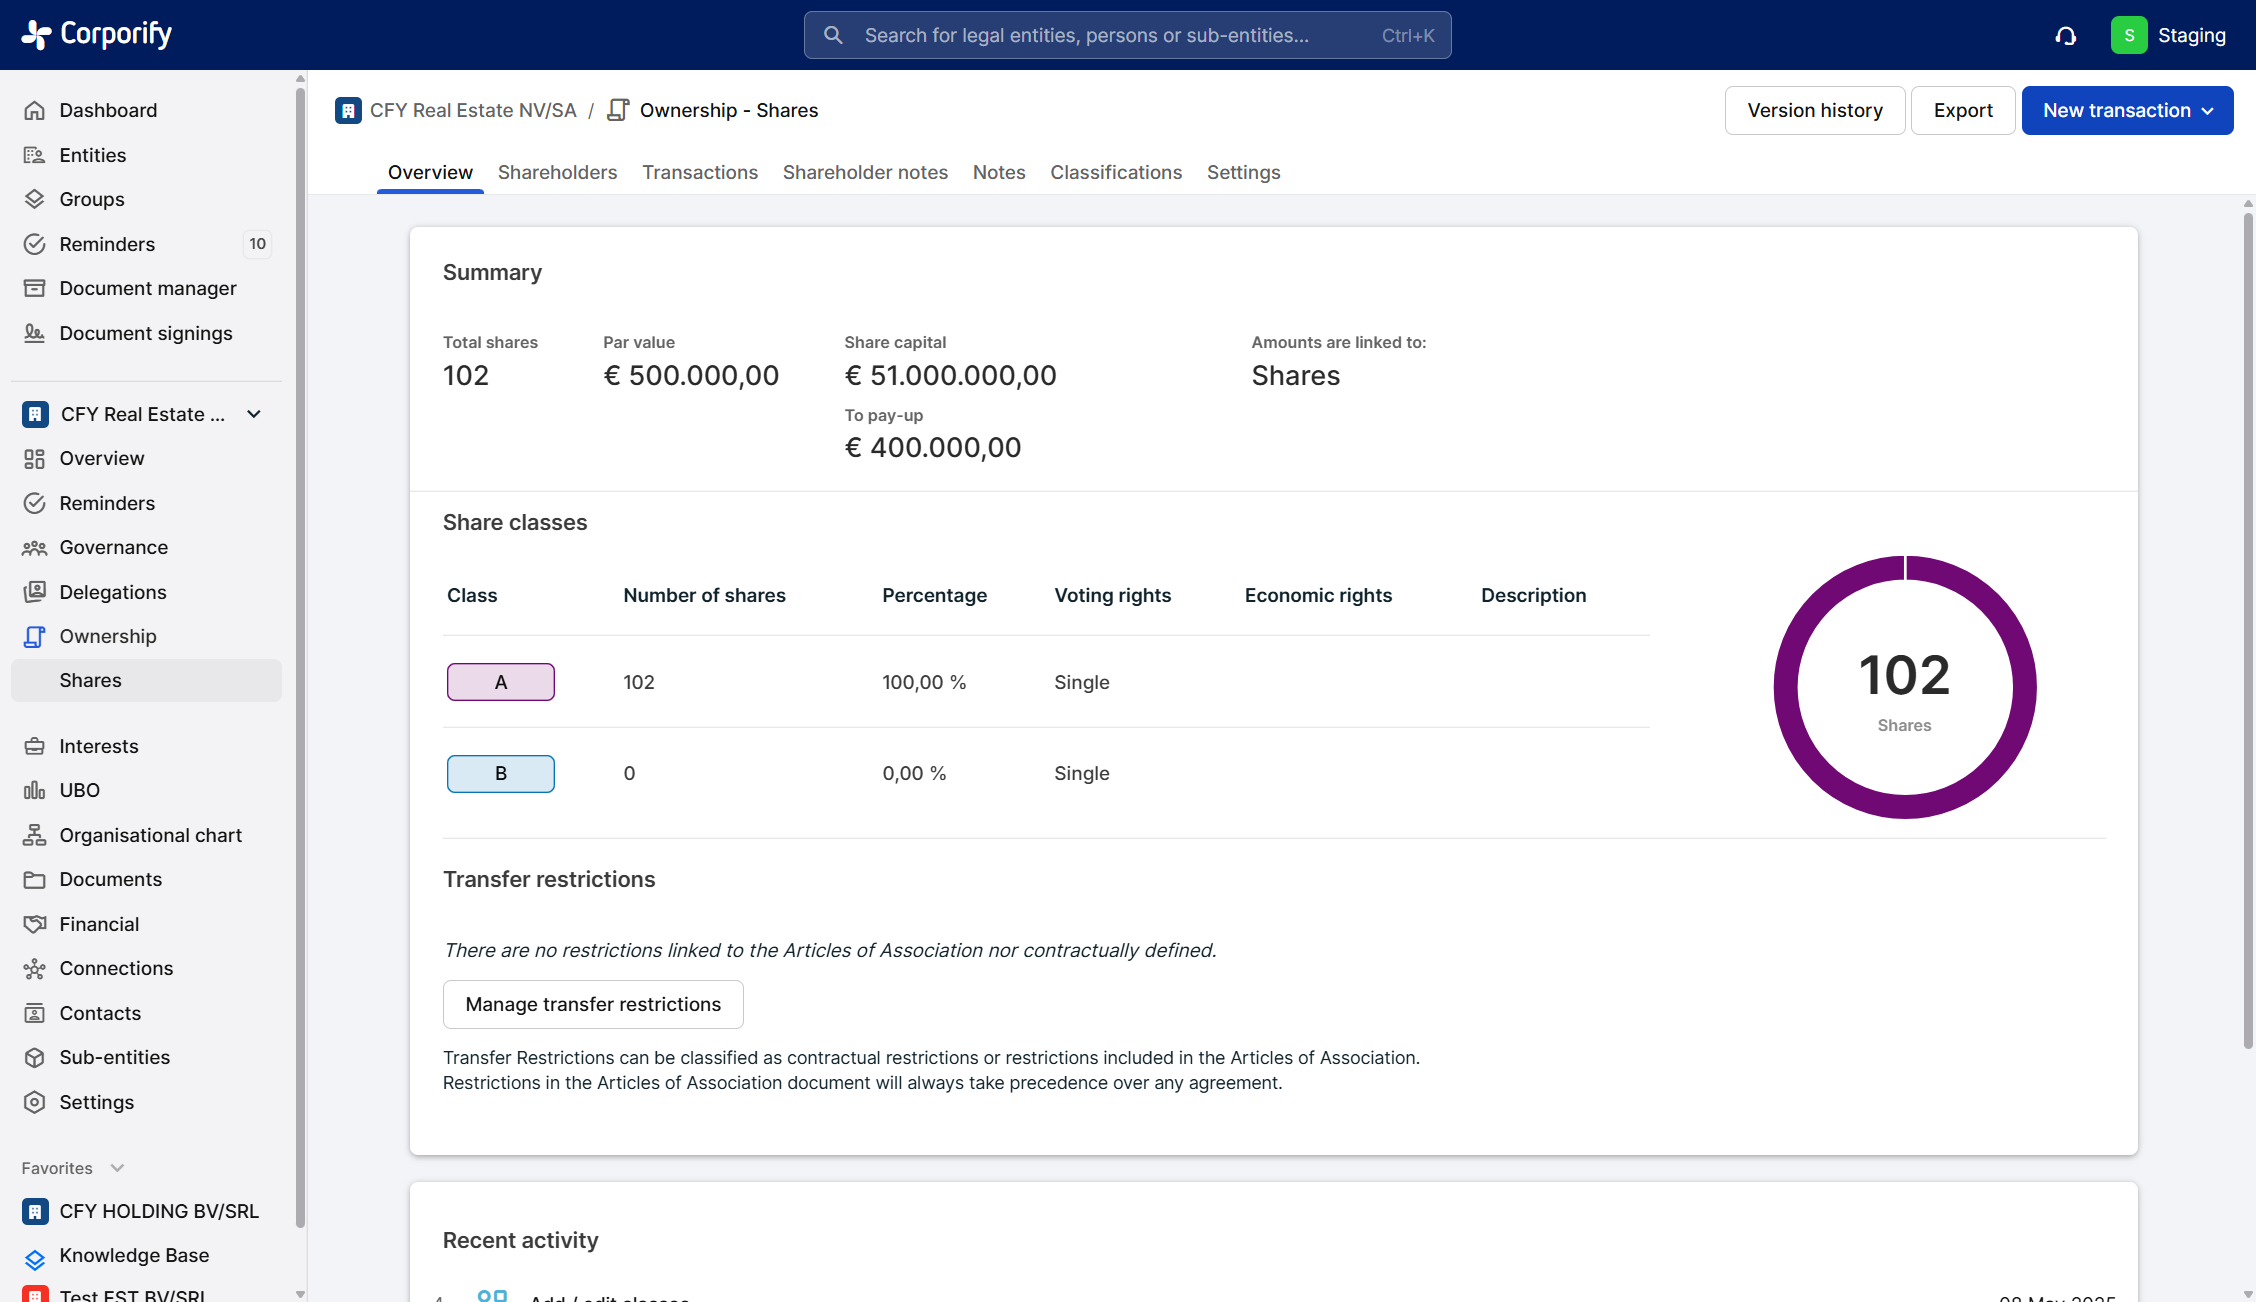Click the Sub-entities cube icon
This screenshot has height=1302, width=2256.
[34, 1057]
